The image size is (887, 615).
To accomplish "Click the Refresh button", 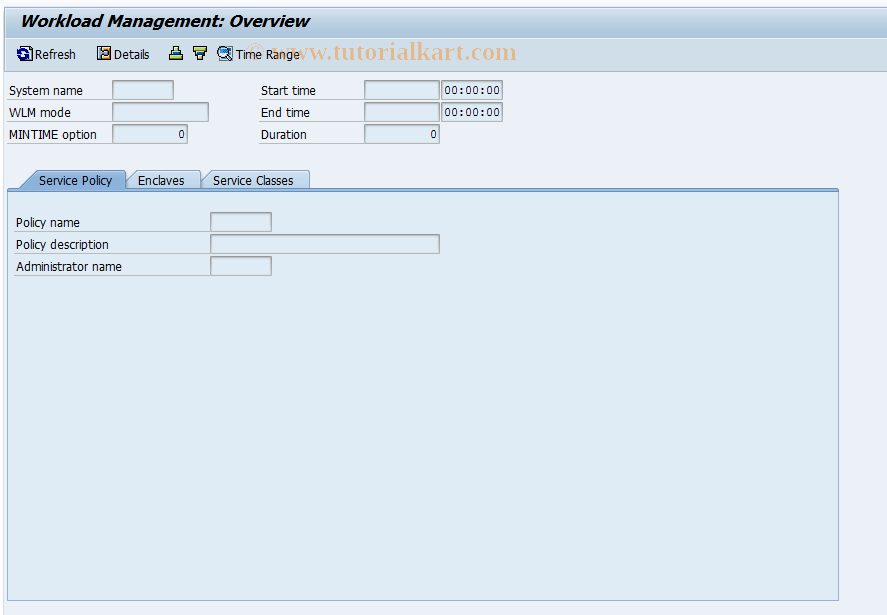I will click(46, 53).
